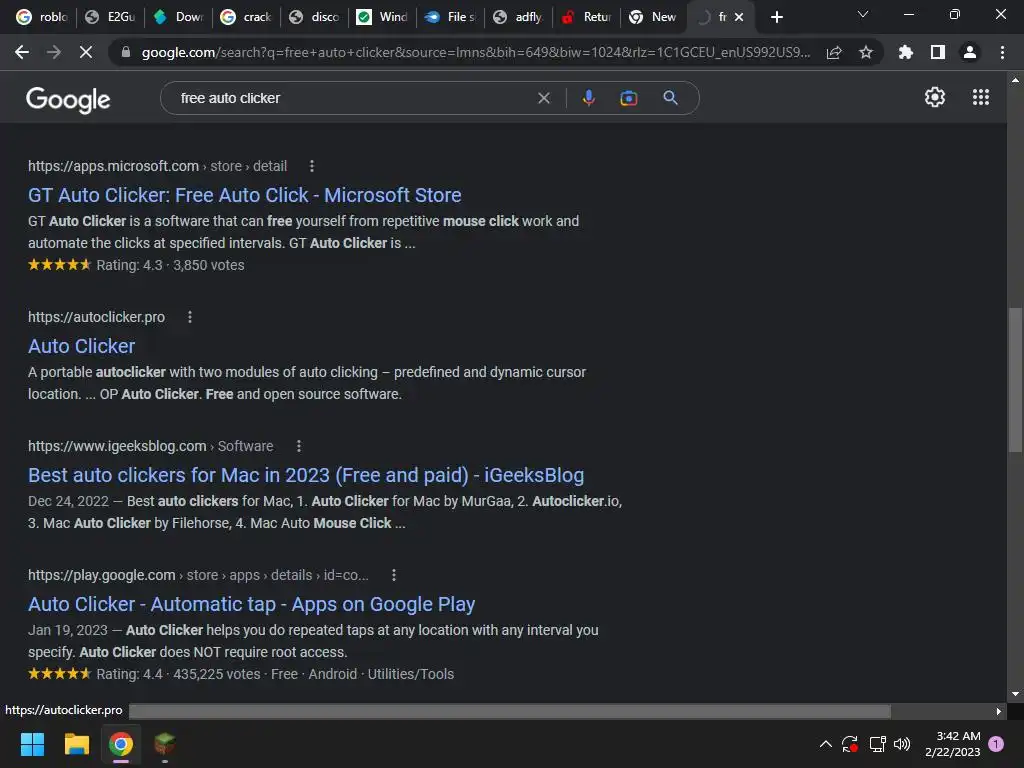
Task: Switch to the E2Gu tab
Action: click(110, 17)
